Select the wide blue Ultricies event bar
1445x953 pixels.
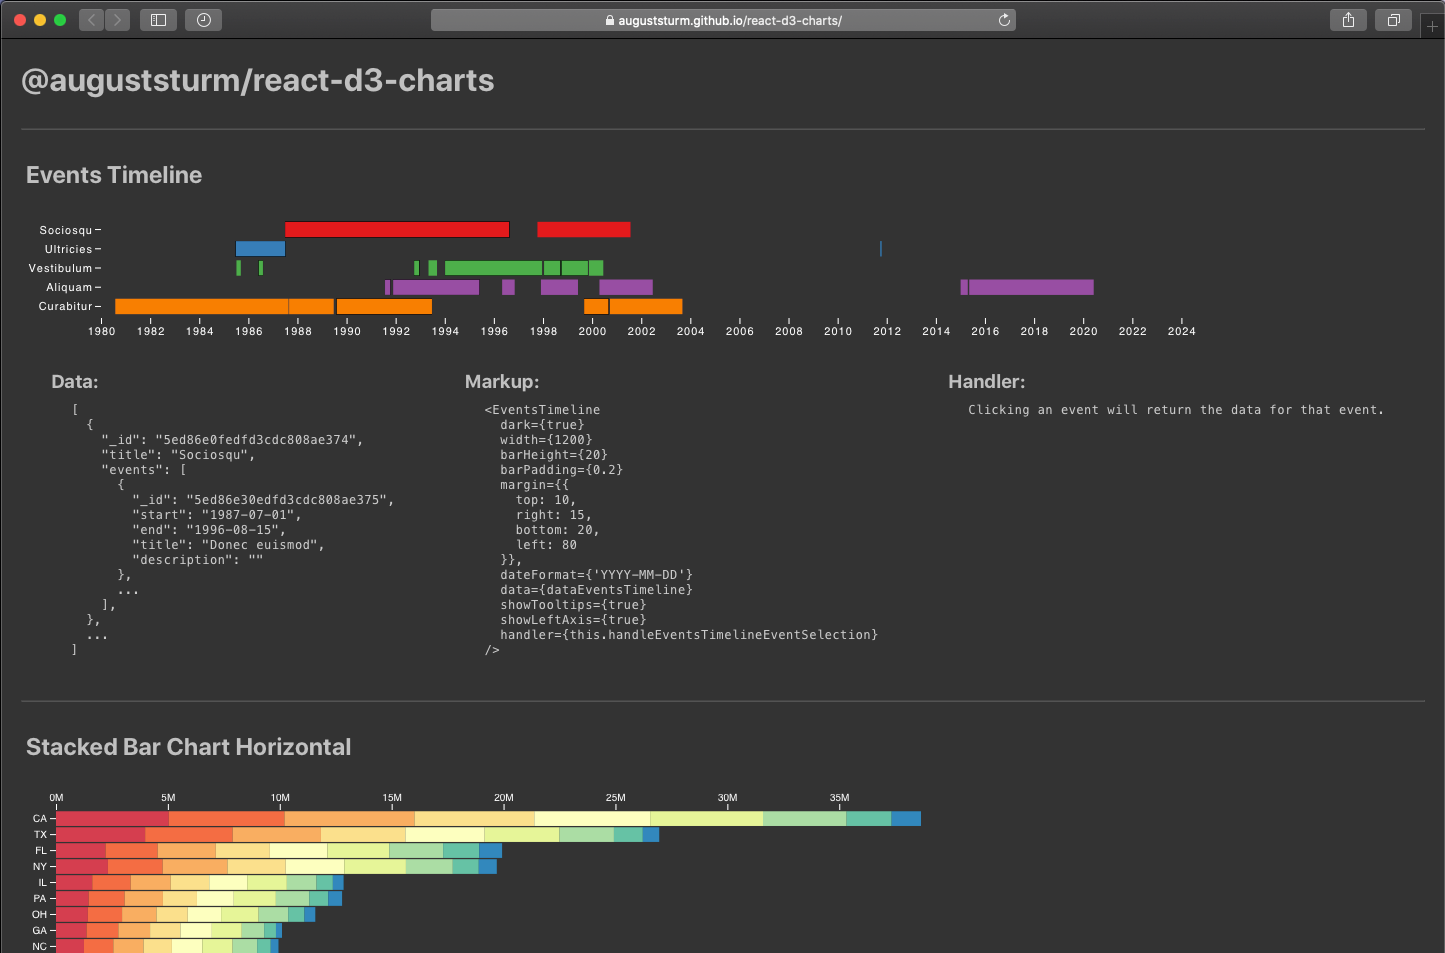coord(260,249)
